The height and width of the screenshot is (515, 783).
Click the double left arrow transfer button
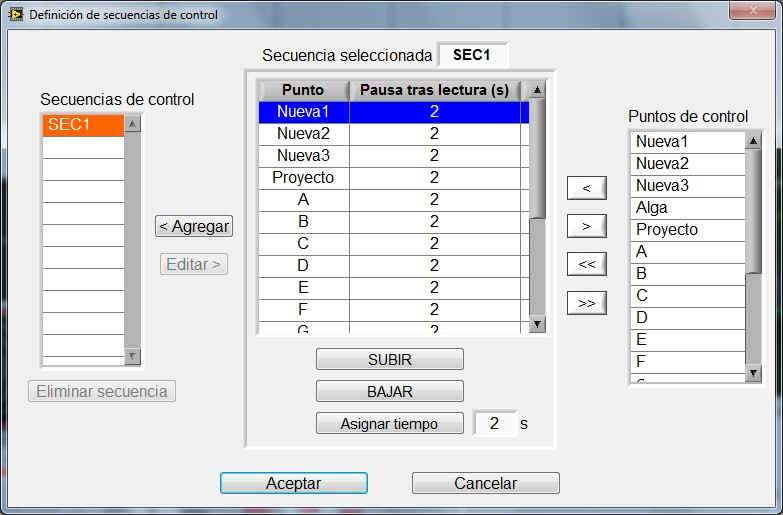point(586,264)
